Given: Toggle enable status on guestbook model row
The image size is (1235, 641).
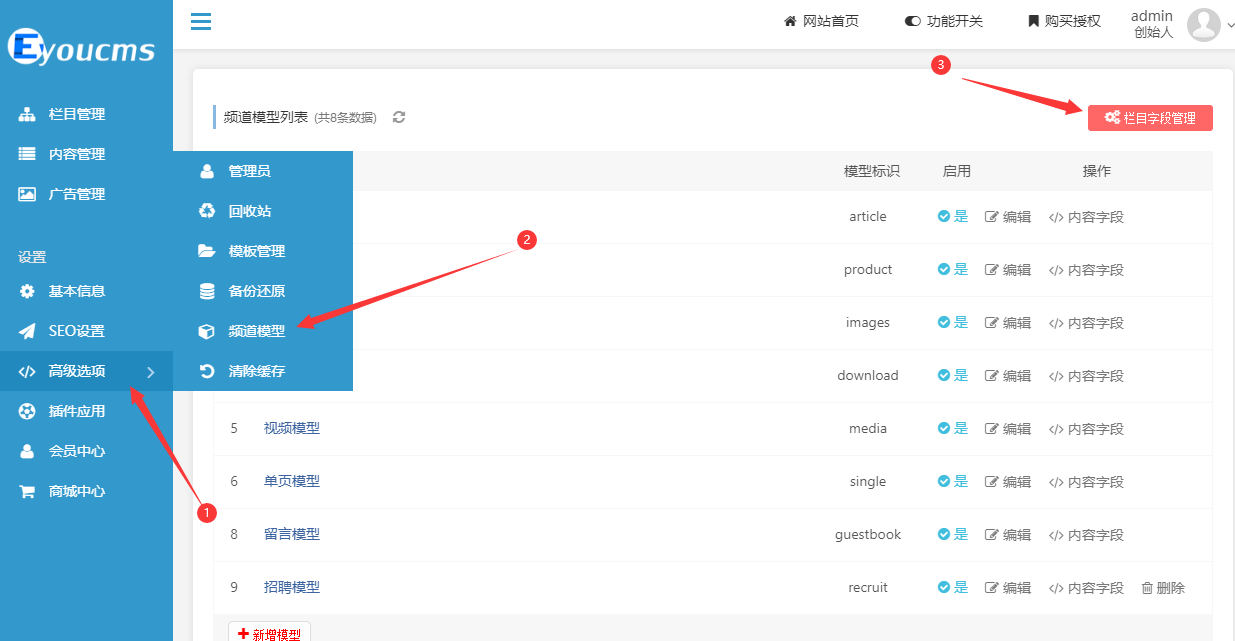Looking at the screenshot, I should tap(952, 534).
